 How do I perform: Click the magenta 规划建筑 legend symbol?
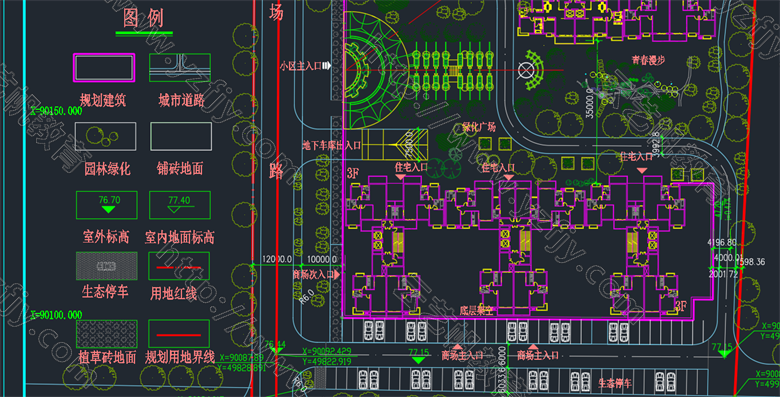point(104,67)
